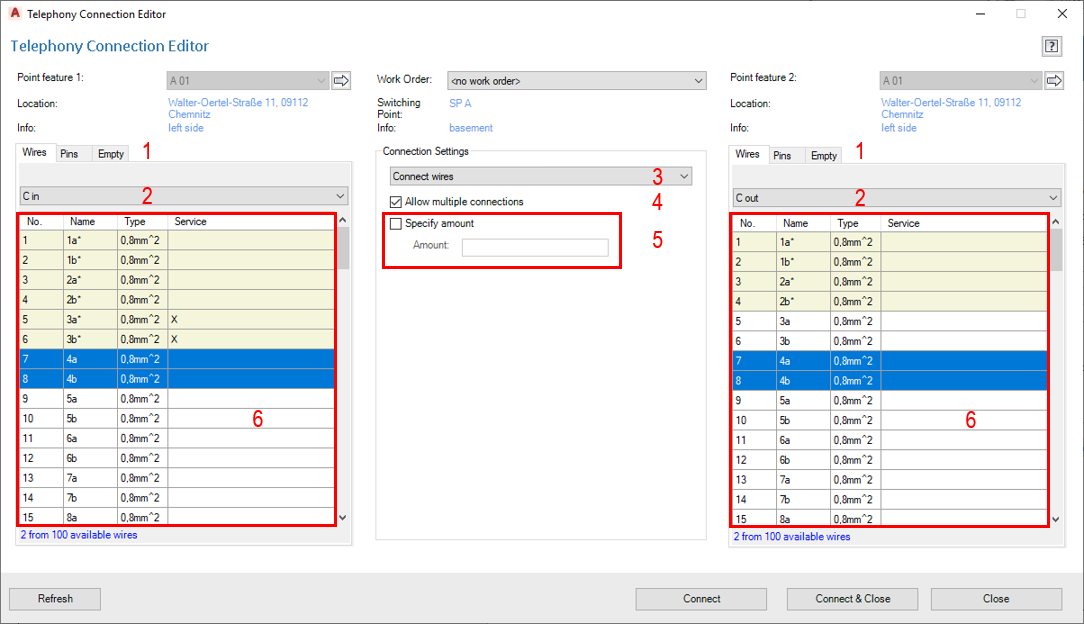Click the bottom Close button

(x=996, y=598)
